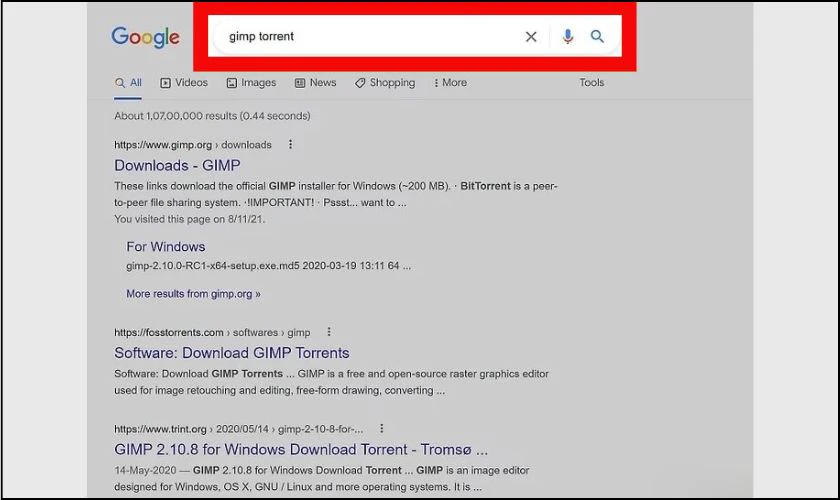Open More results from gimp.org link
This screenshot has height=500, width=840.
click(x=193, y=294)
